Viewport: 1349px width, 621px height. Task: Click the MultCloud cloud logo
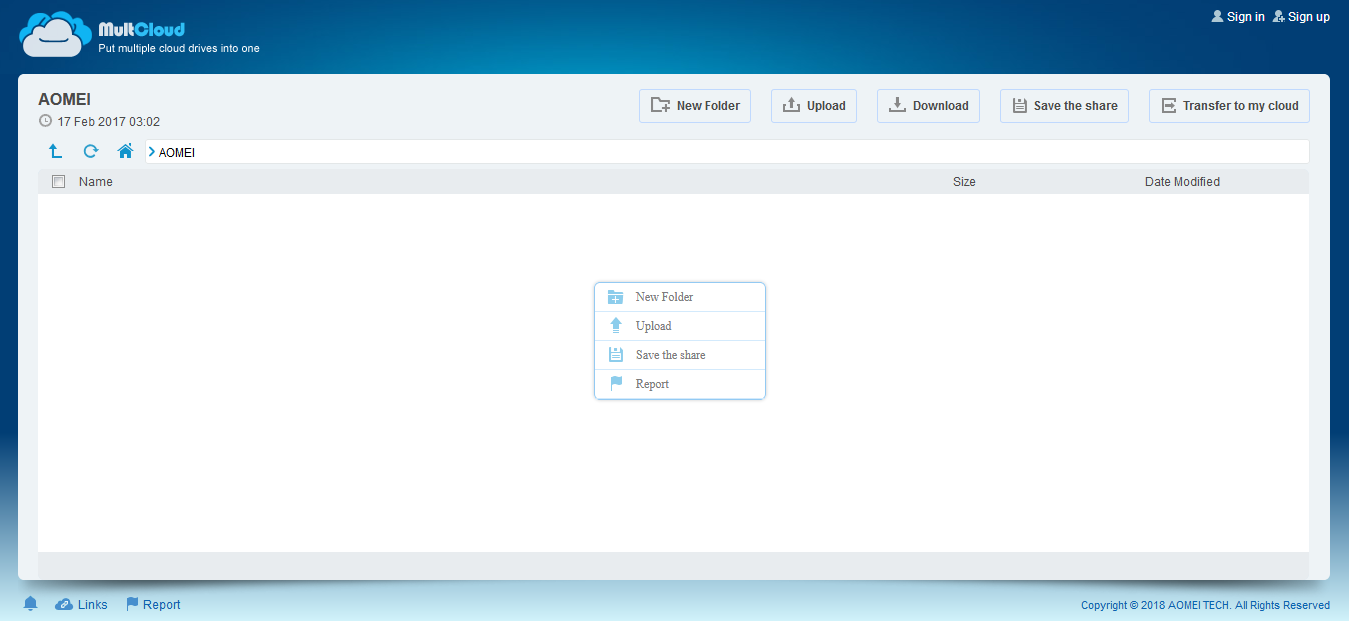57,34
